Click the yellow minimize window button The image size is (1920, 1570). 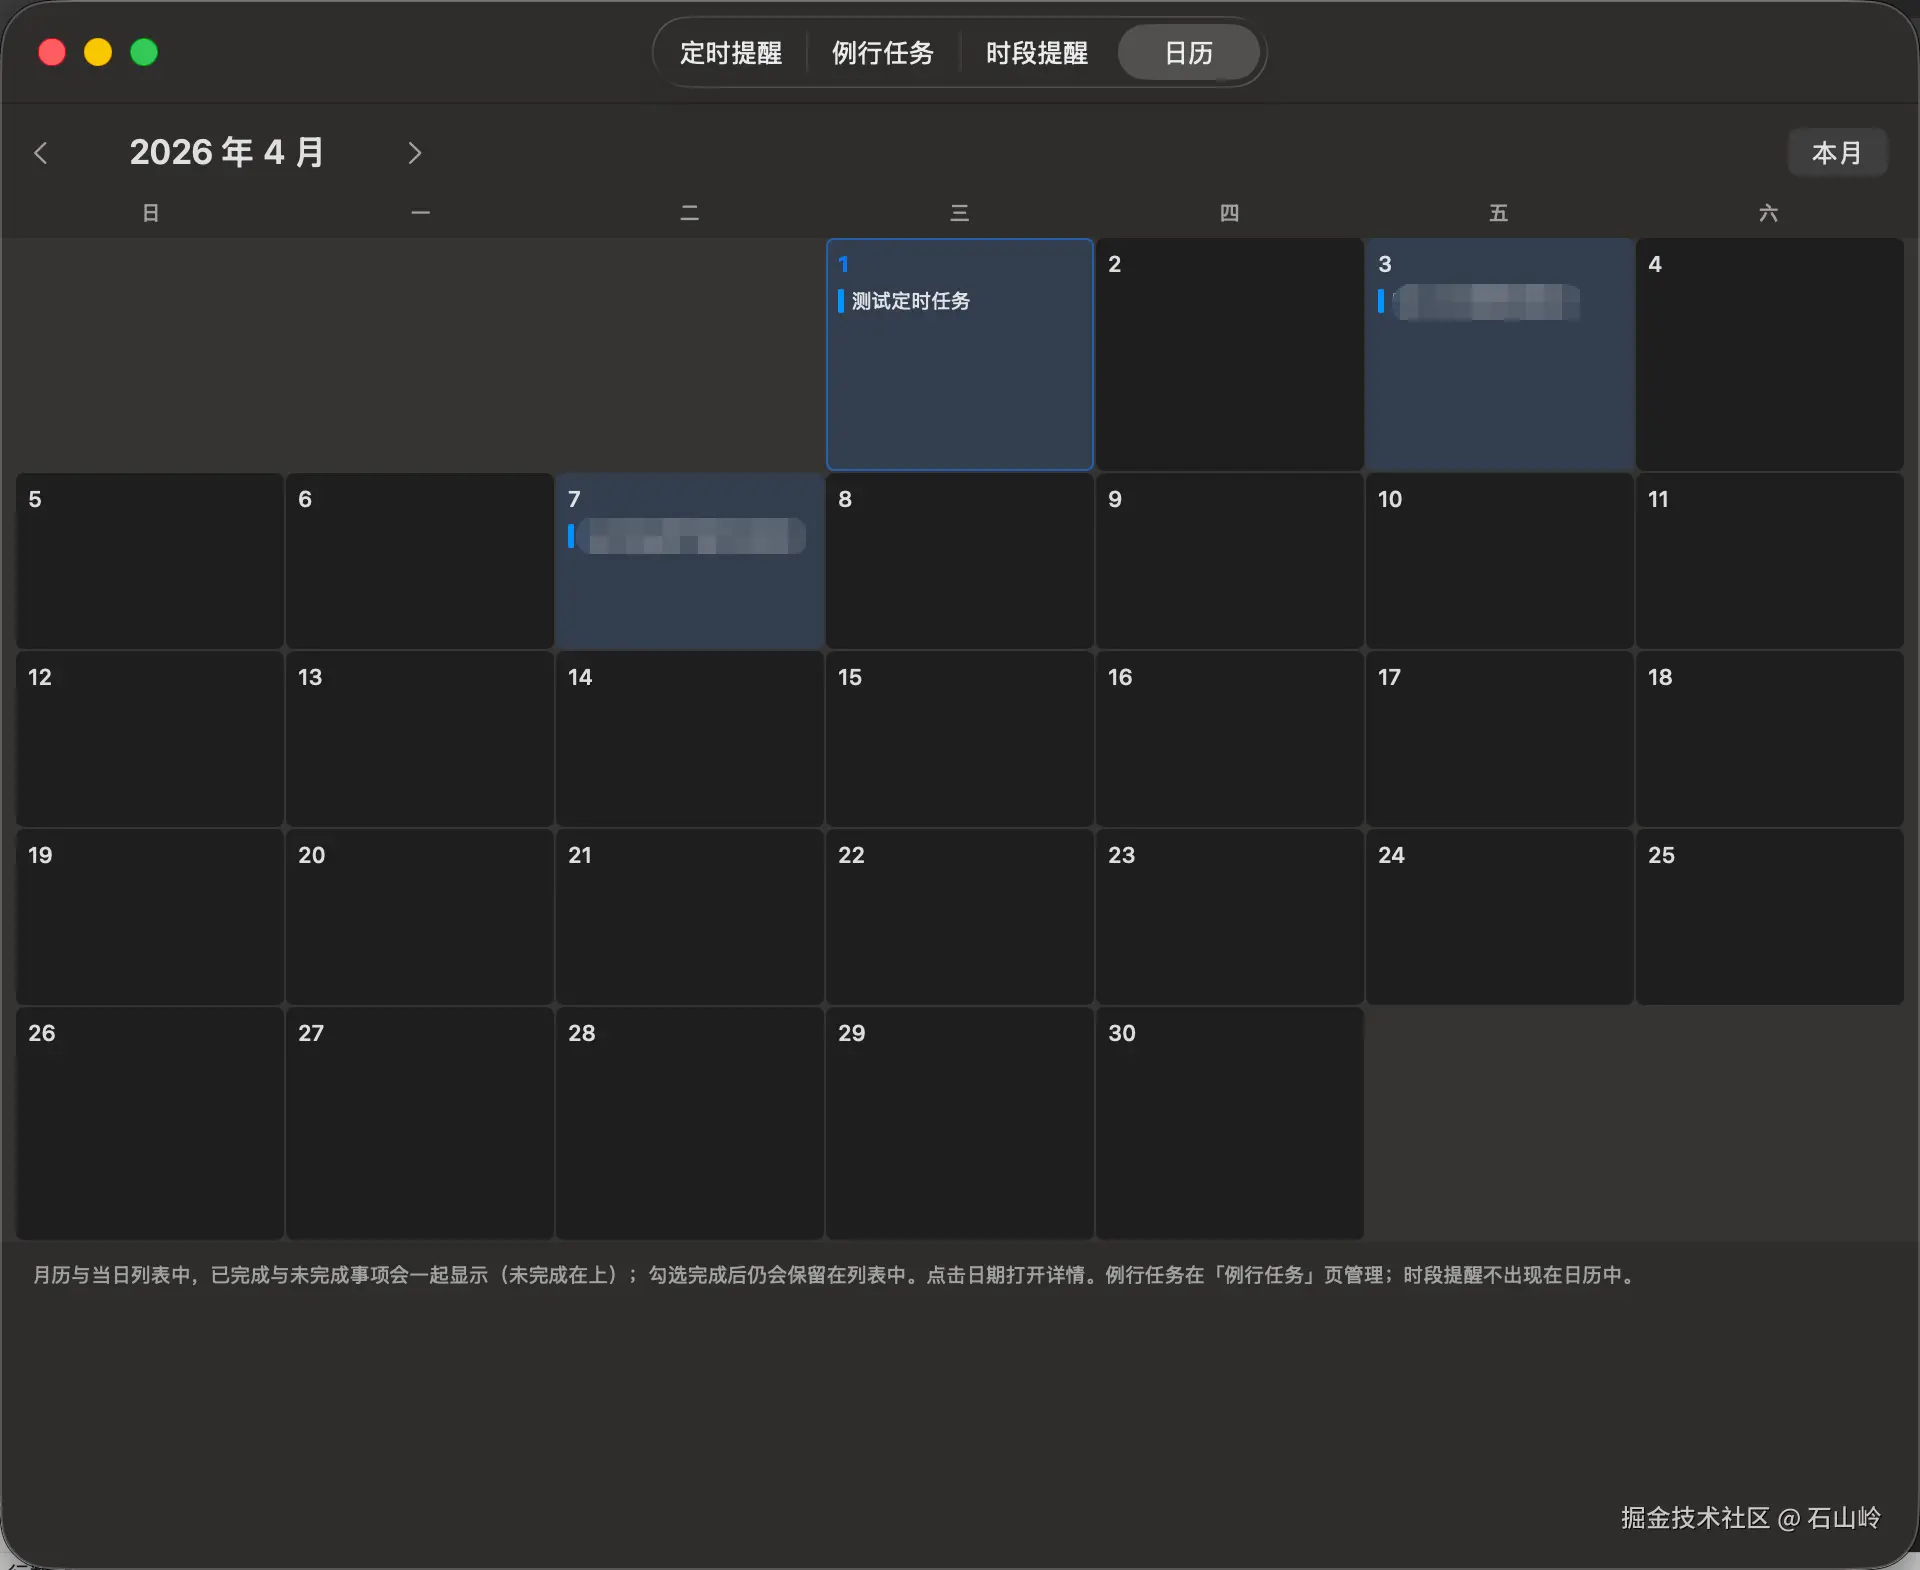(98, 52)
